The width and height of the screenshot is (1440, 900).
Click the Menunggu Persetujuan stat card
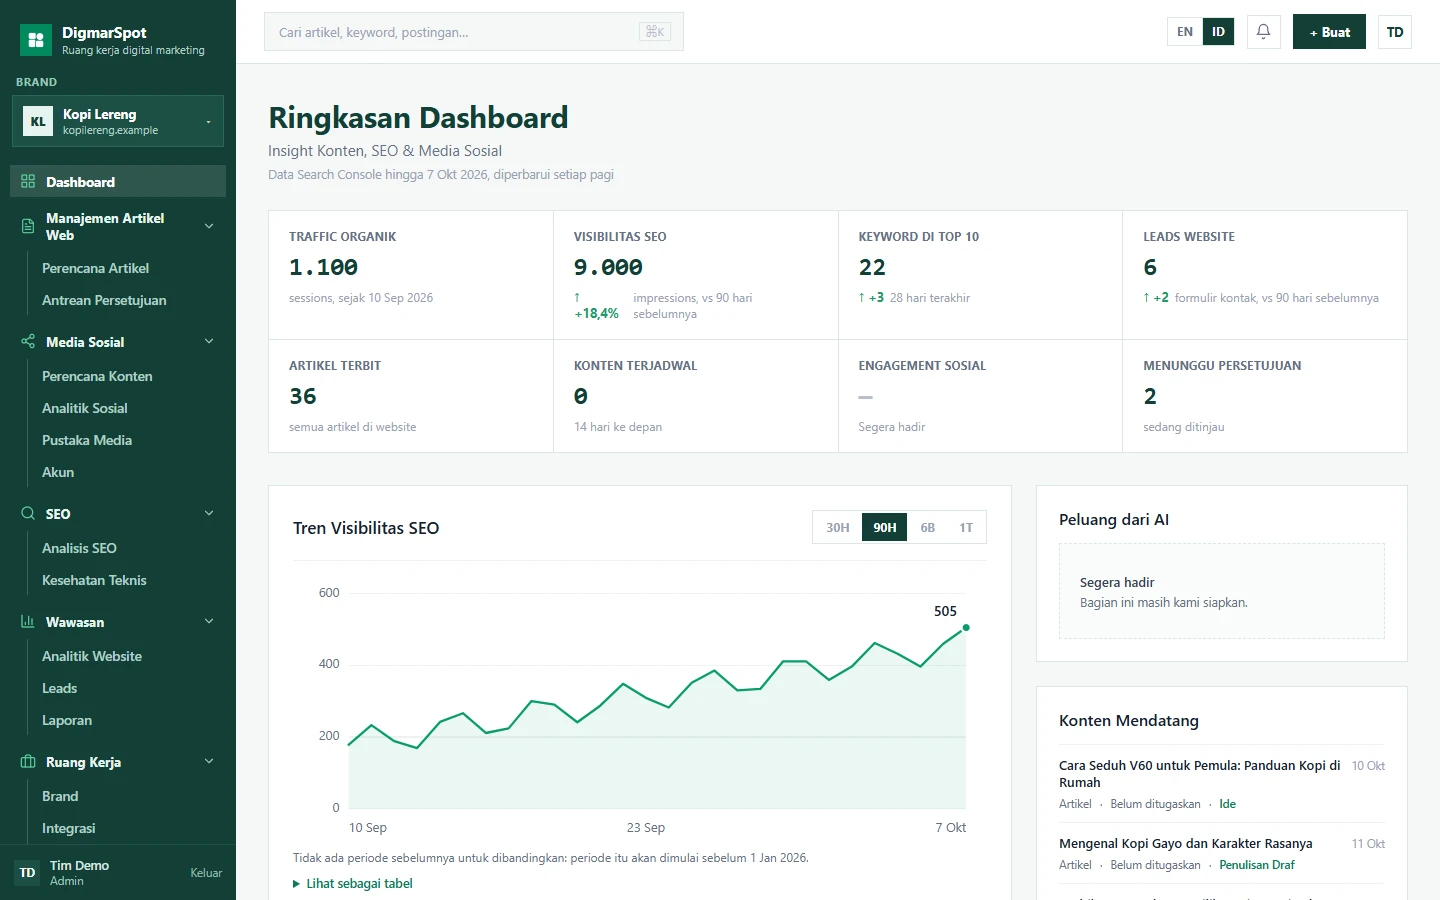pyautogui.click(x=1265, y=396)
